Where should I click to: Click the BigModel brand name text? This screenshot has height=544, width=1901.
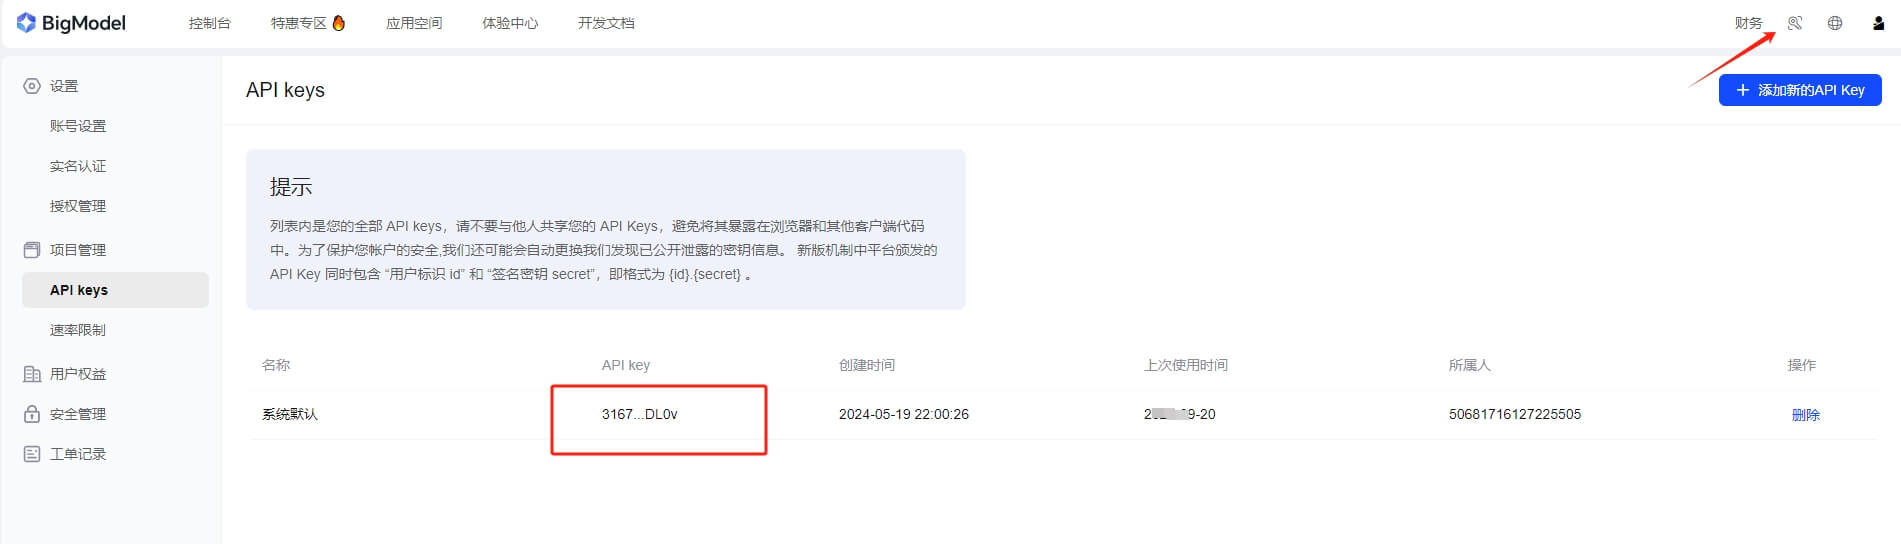pyautogui.click(x=84, y=22)
